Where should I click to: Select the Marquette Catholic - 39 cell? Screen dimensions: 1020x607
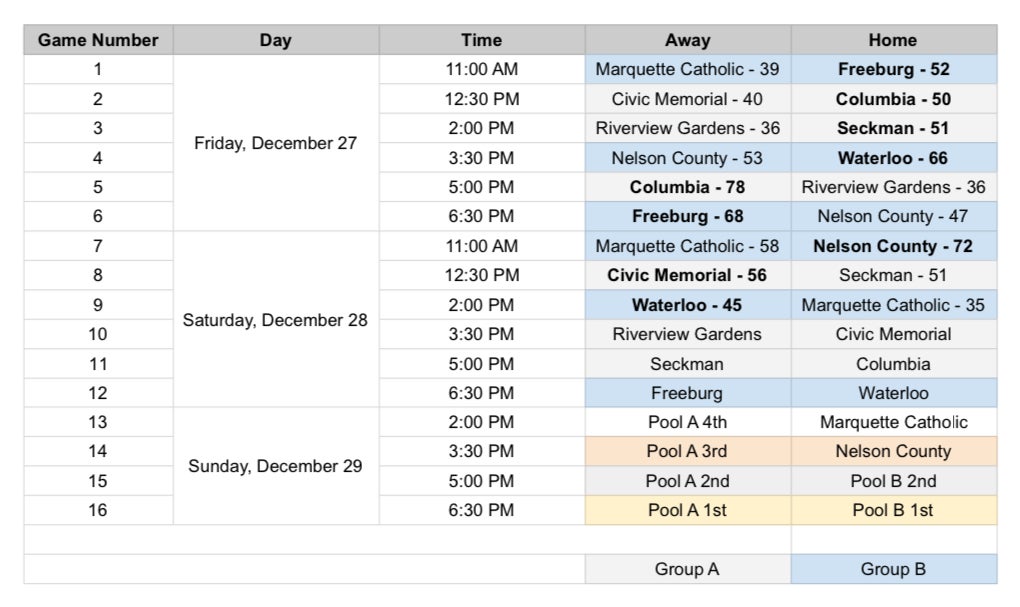[x=687, y=70]
